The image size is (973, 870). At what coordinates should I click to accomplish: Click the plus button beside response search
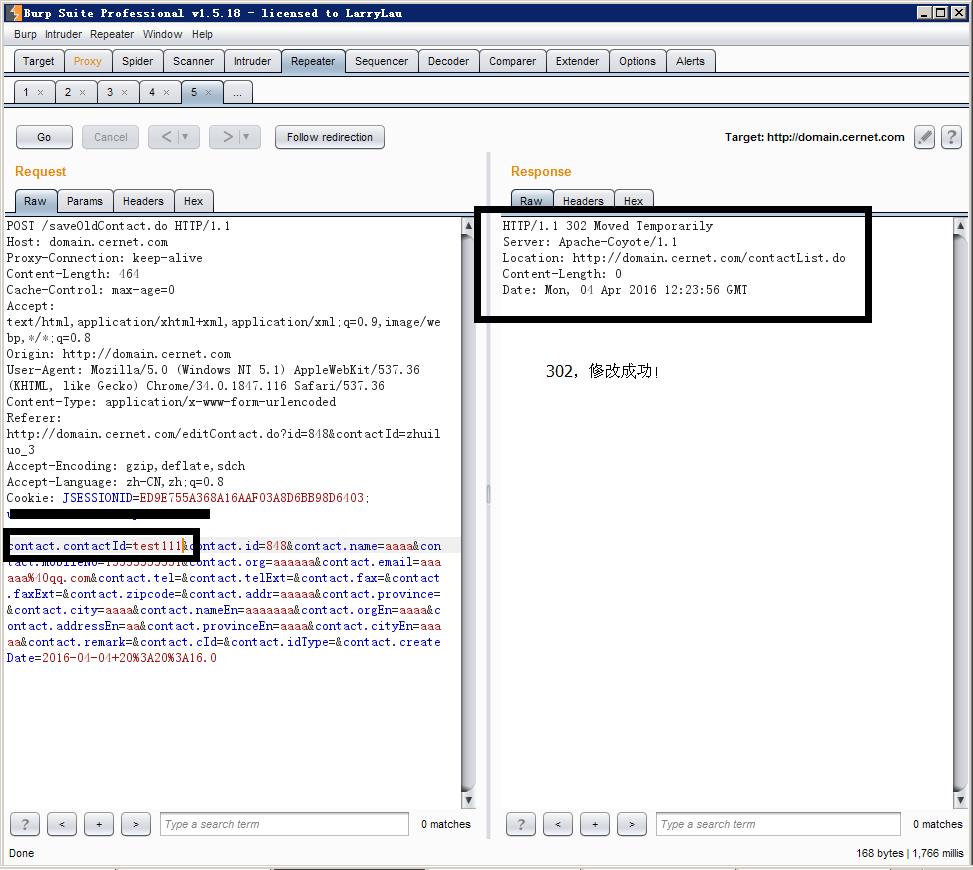[595, 824]
